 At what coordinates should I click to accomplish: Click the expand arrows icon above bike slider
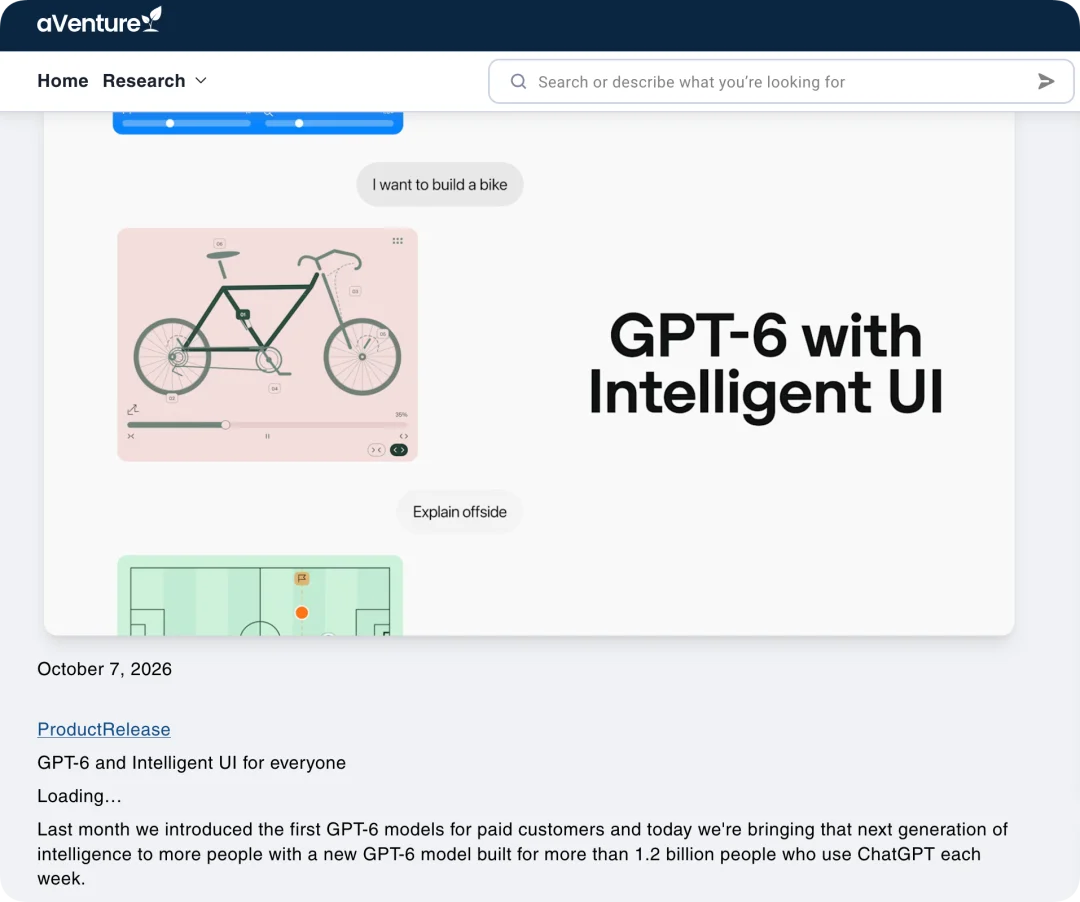click(133, 410)
